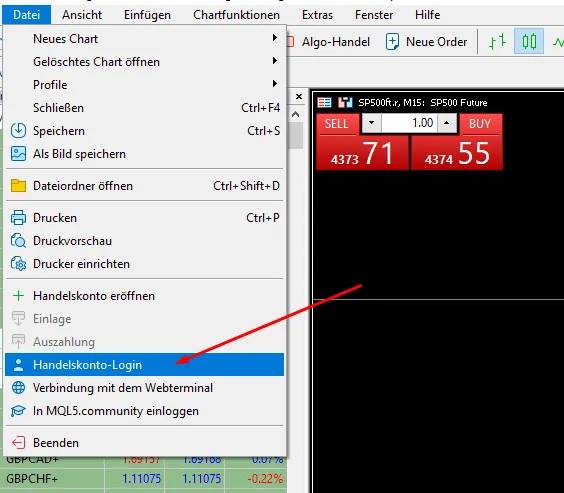Click the chart's trade panel table icon

(324, 102)
